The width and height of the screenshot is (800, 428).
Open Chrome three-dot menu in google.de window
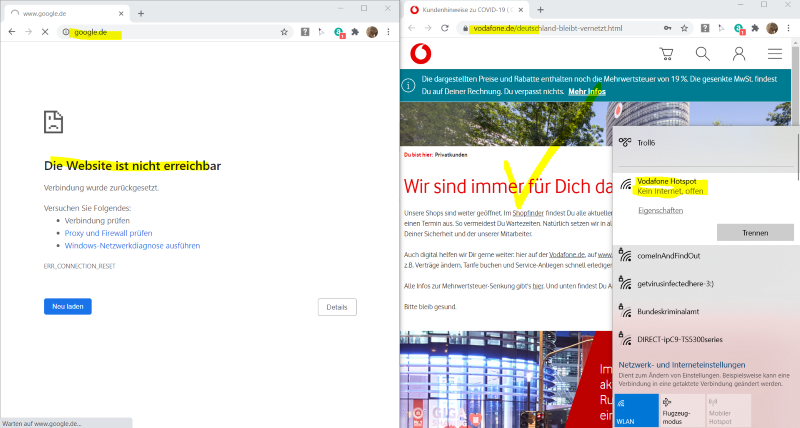pyautogui.click(x=388, y=32)
